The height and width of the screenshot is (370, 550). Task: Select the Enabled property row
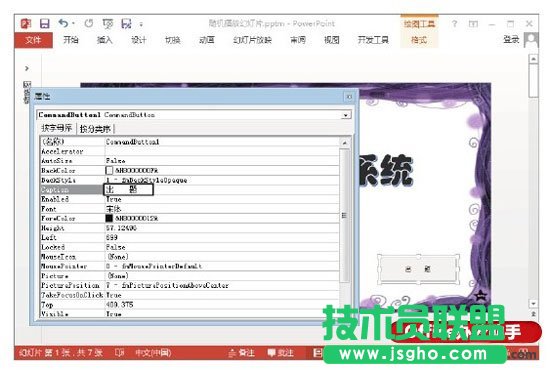coord(190,199)
